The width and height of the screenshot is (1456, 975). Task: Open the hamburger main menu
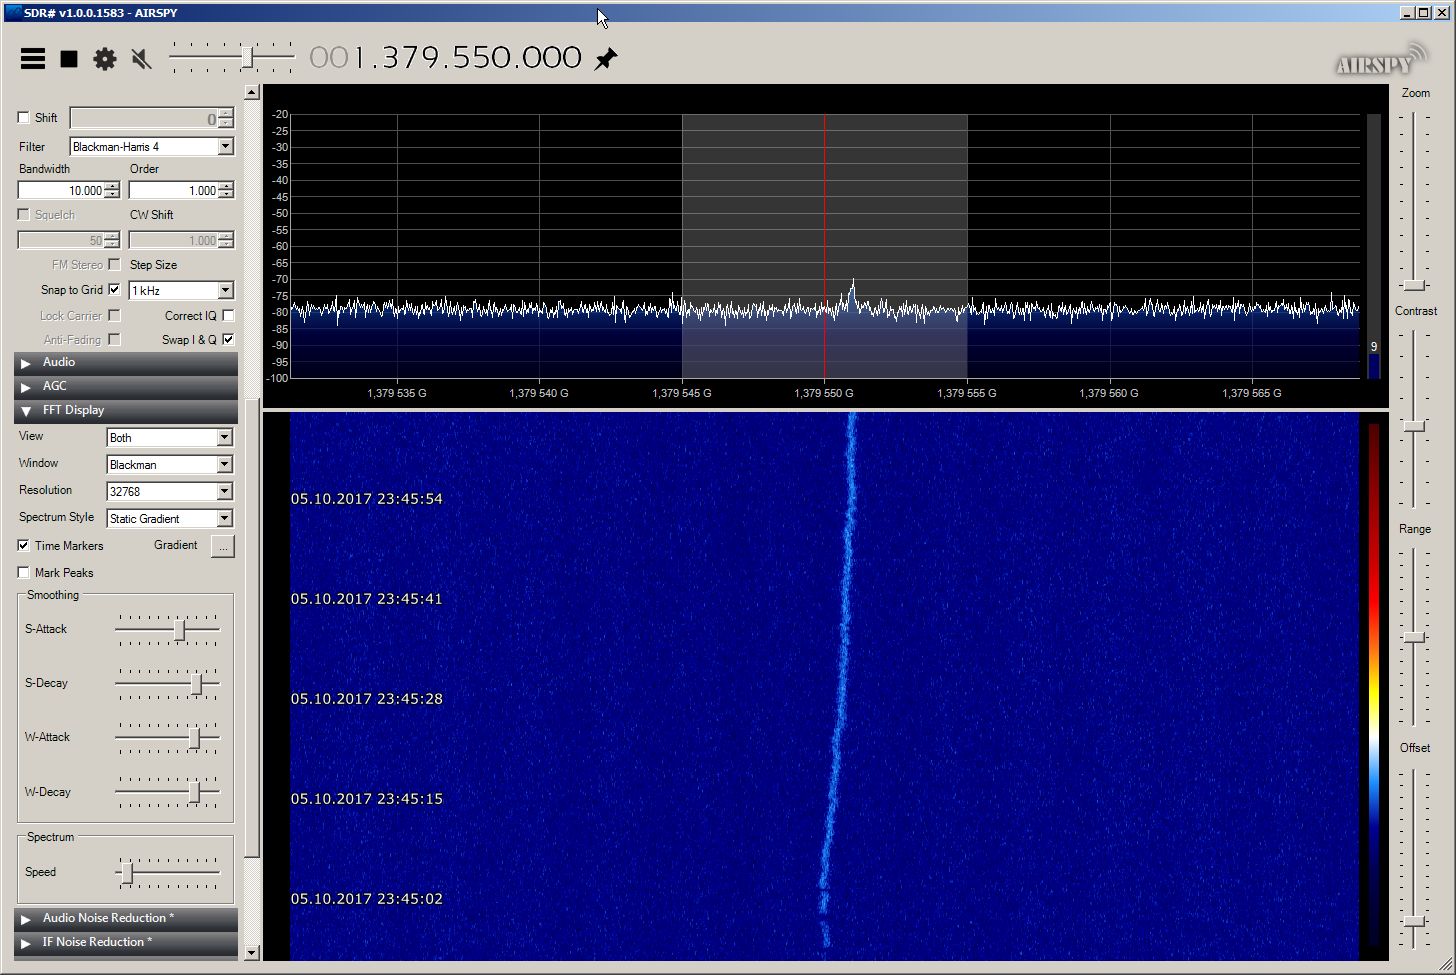click(x=33, y=59)
